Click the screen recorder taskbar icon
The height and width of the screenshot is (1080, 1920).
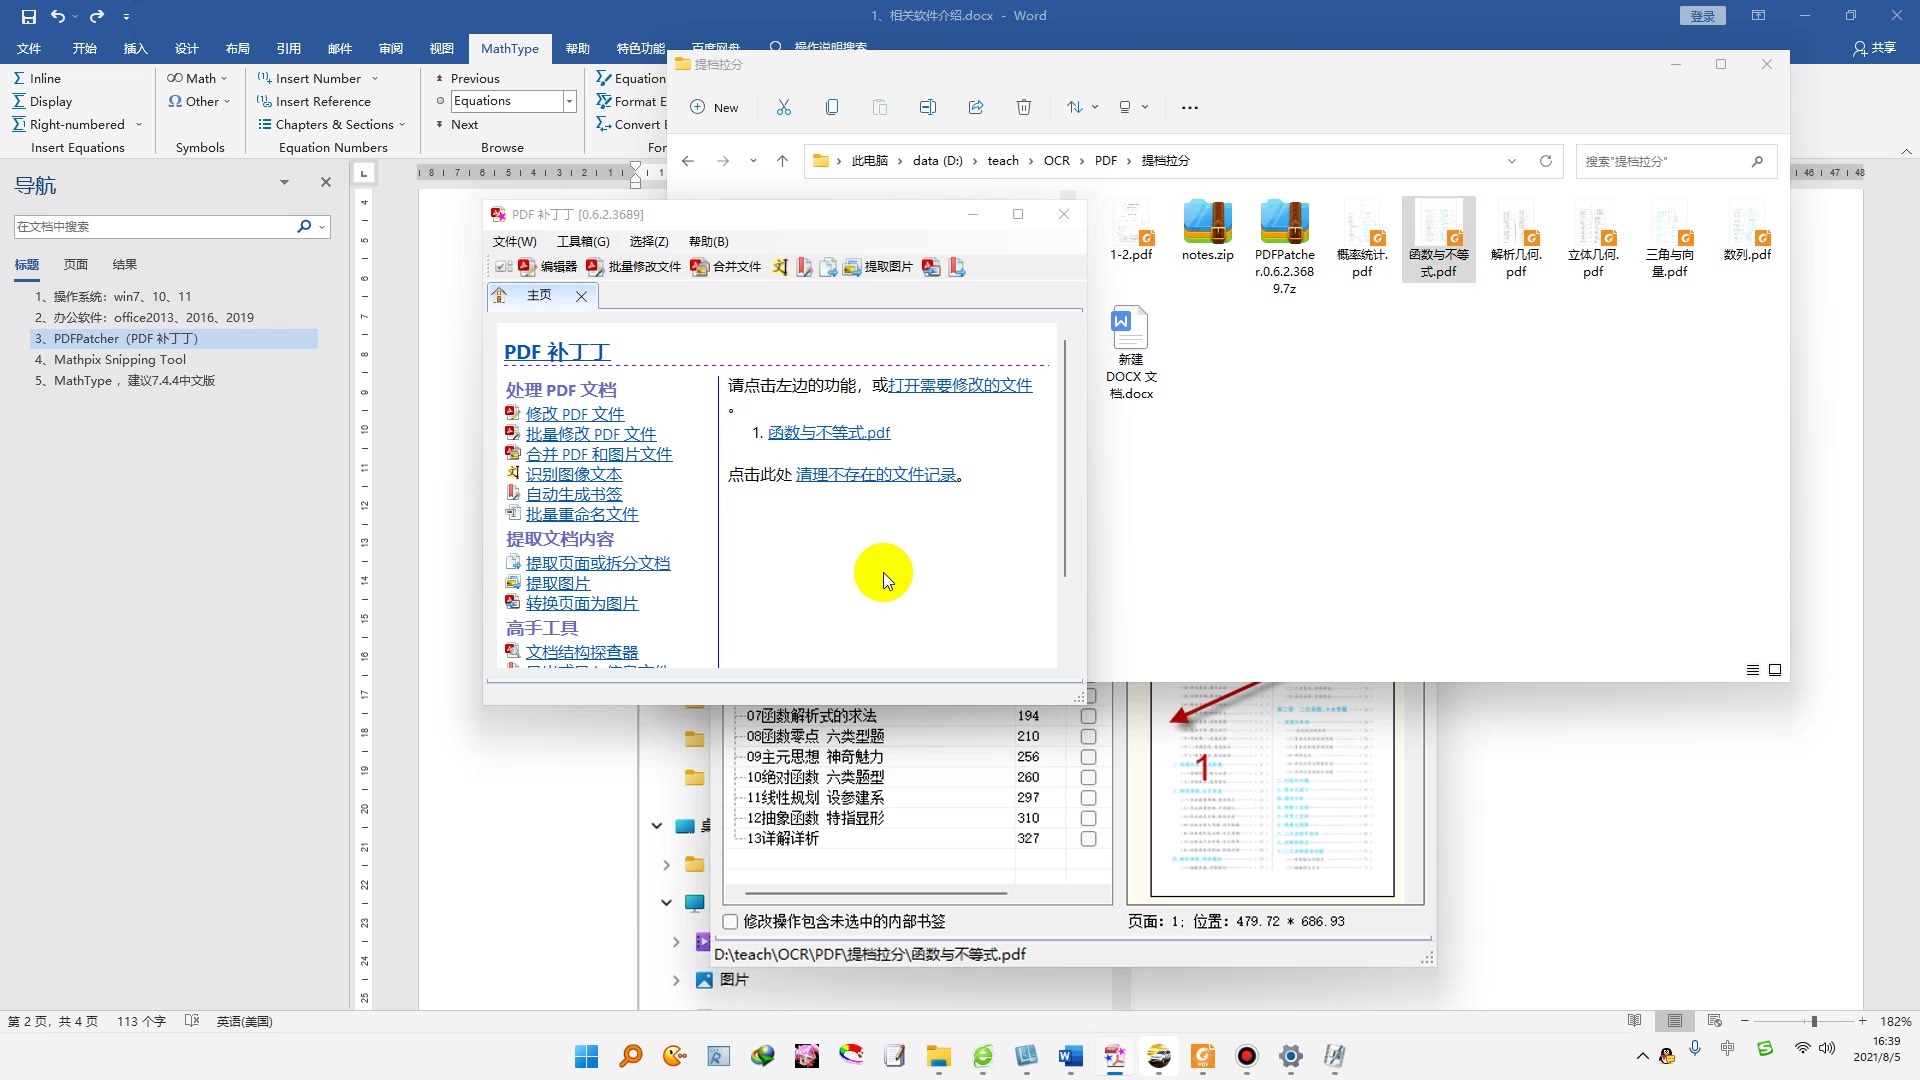point(1246,1056)
